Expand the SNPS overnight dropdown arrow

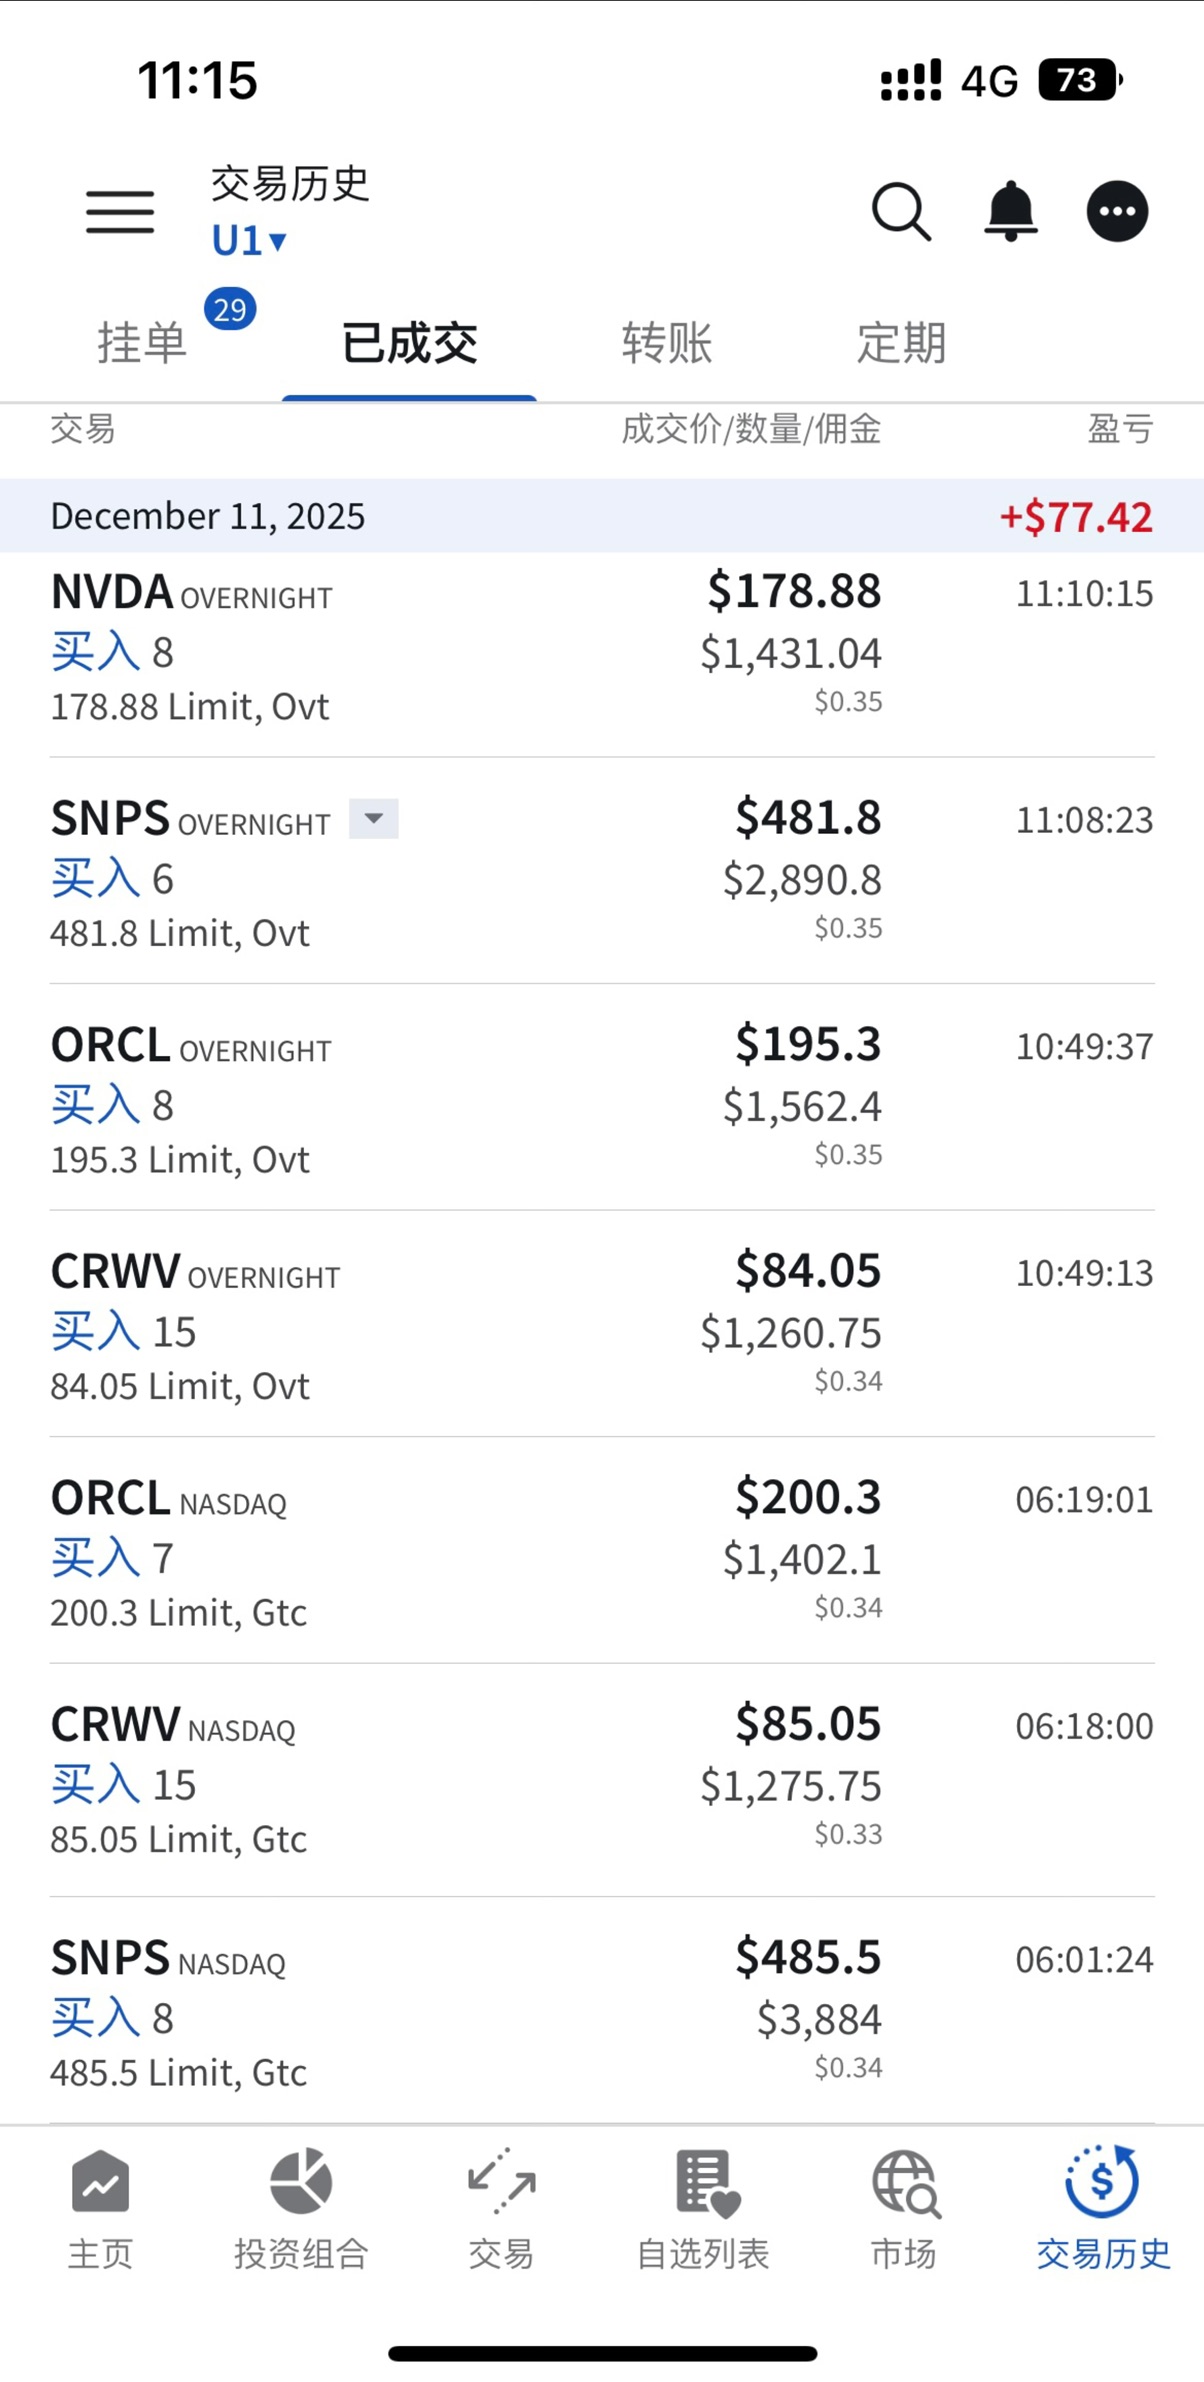[x=374, y=818]
